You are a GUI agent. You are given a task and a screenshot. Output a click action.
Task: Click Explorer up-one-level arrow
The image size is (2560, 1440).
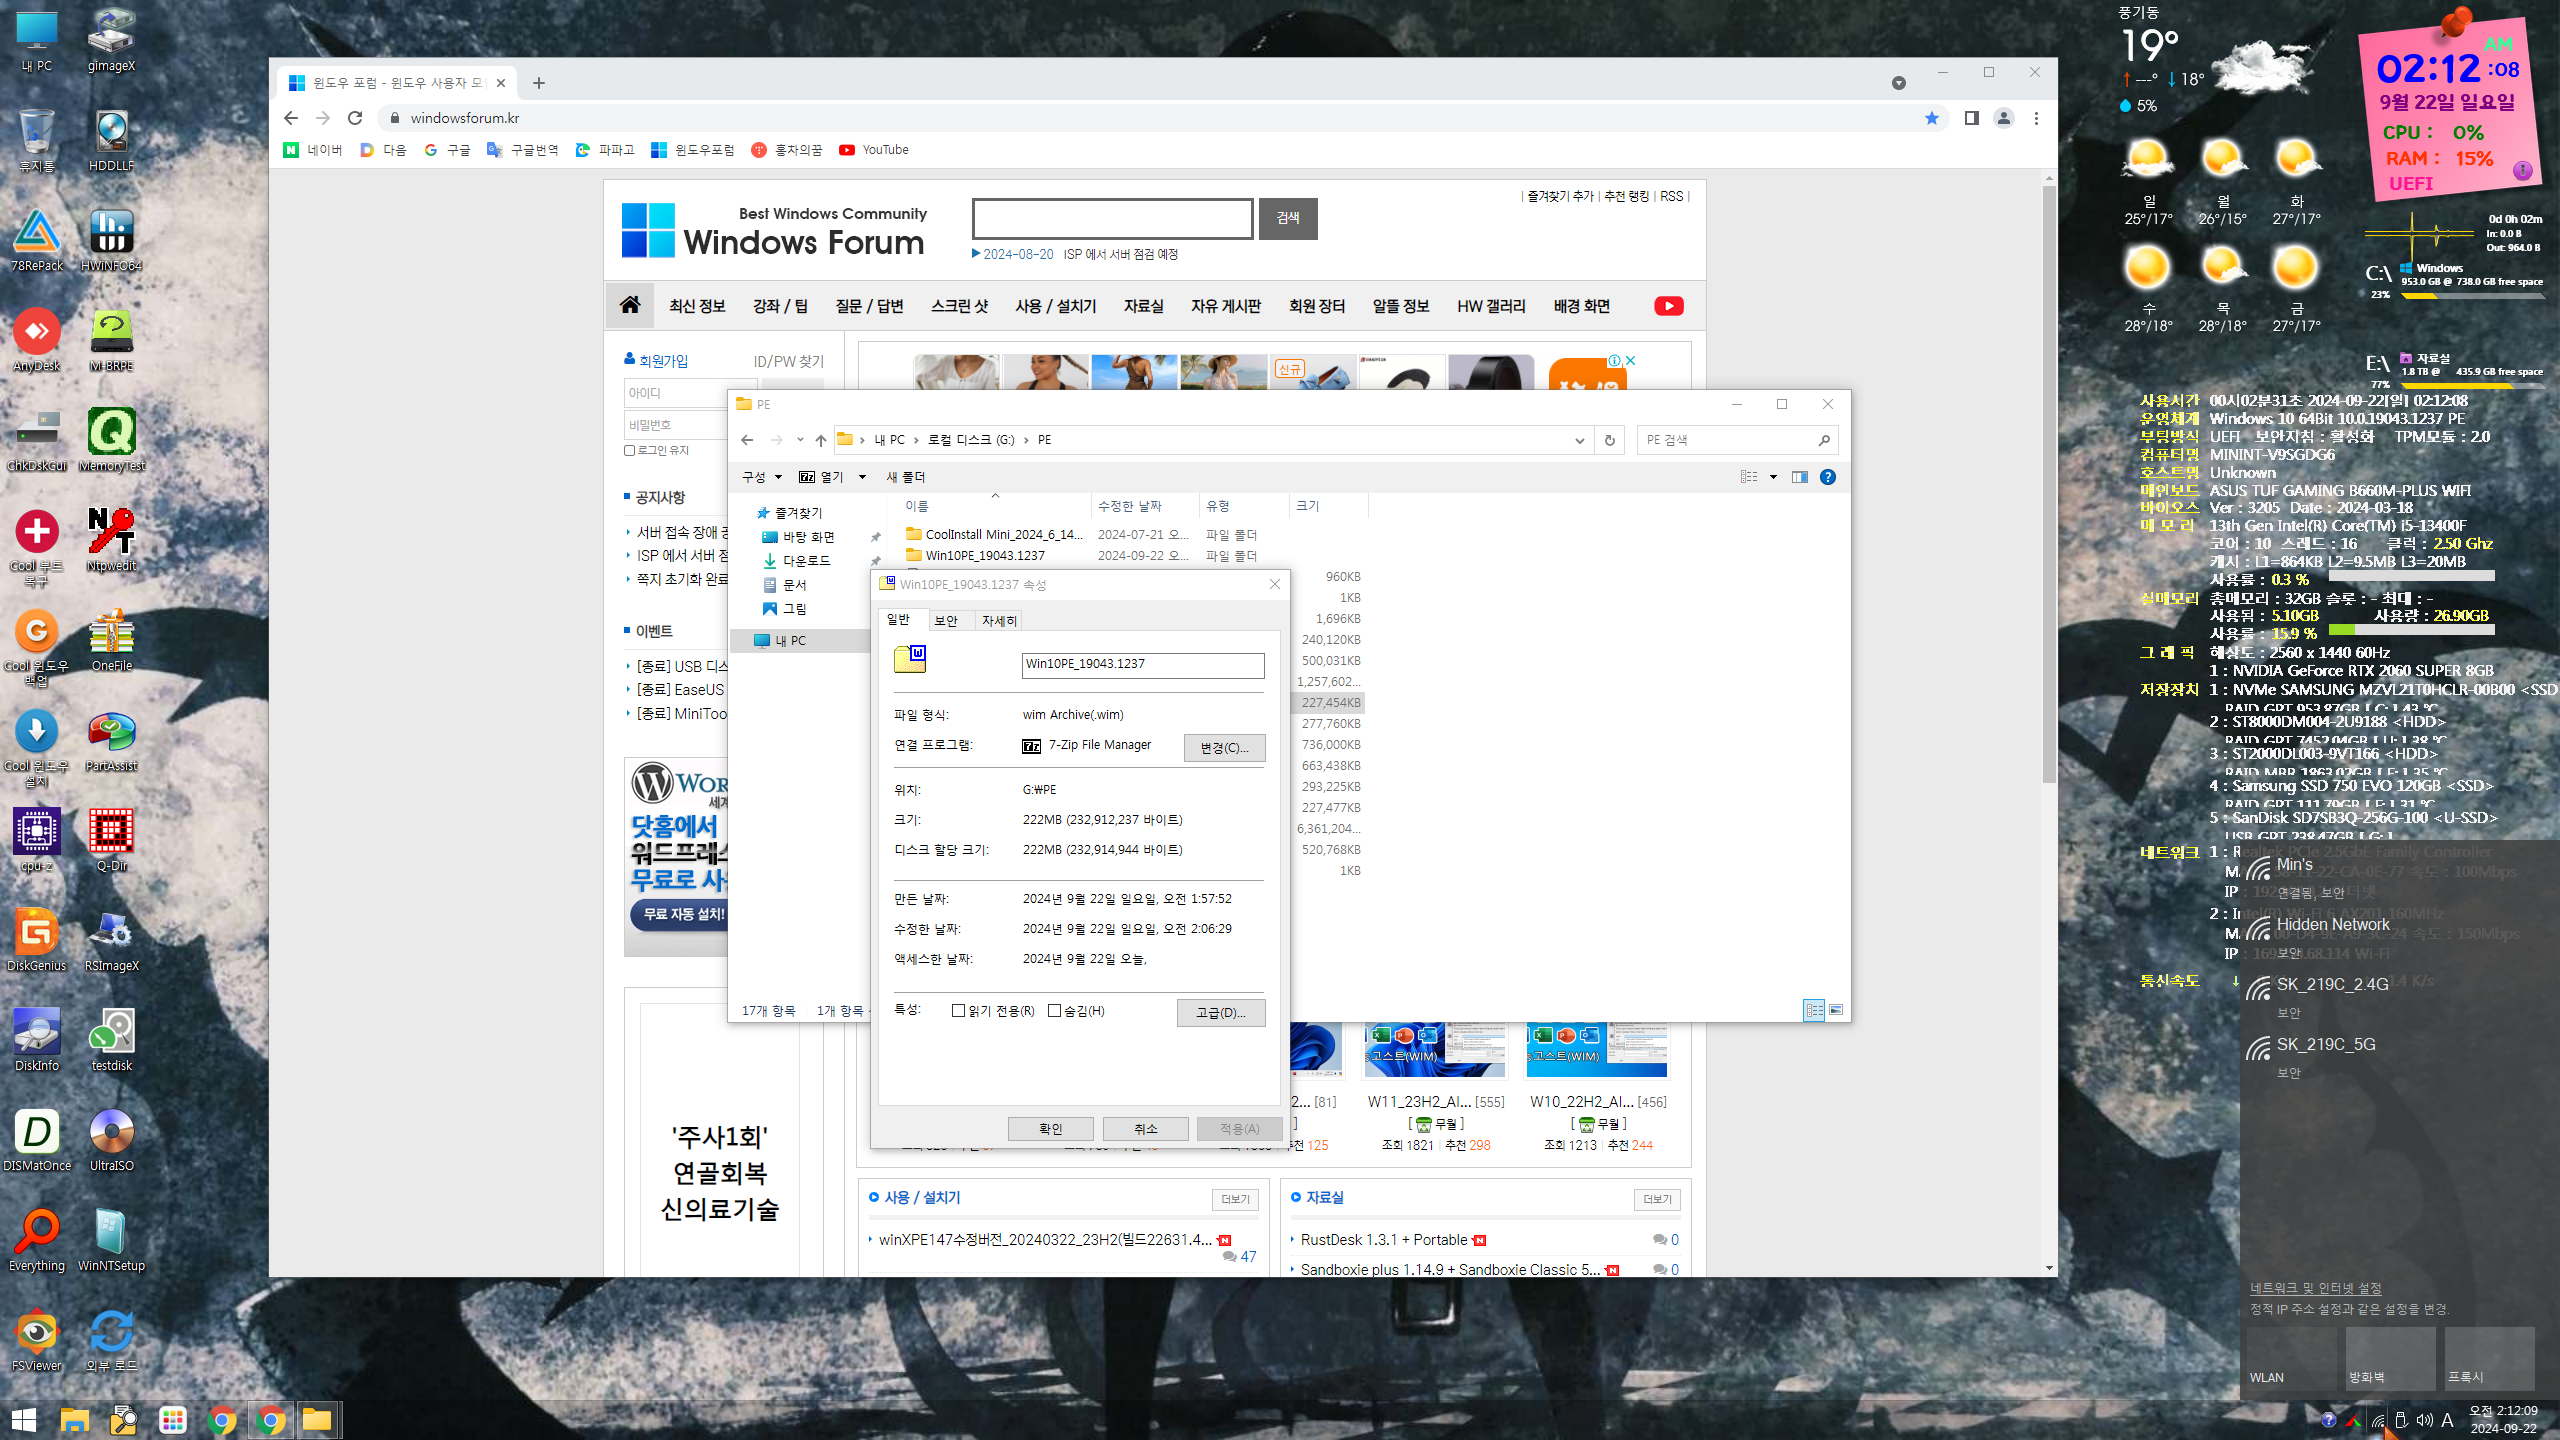coord(821,440)
